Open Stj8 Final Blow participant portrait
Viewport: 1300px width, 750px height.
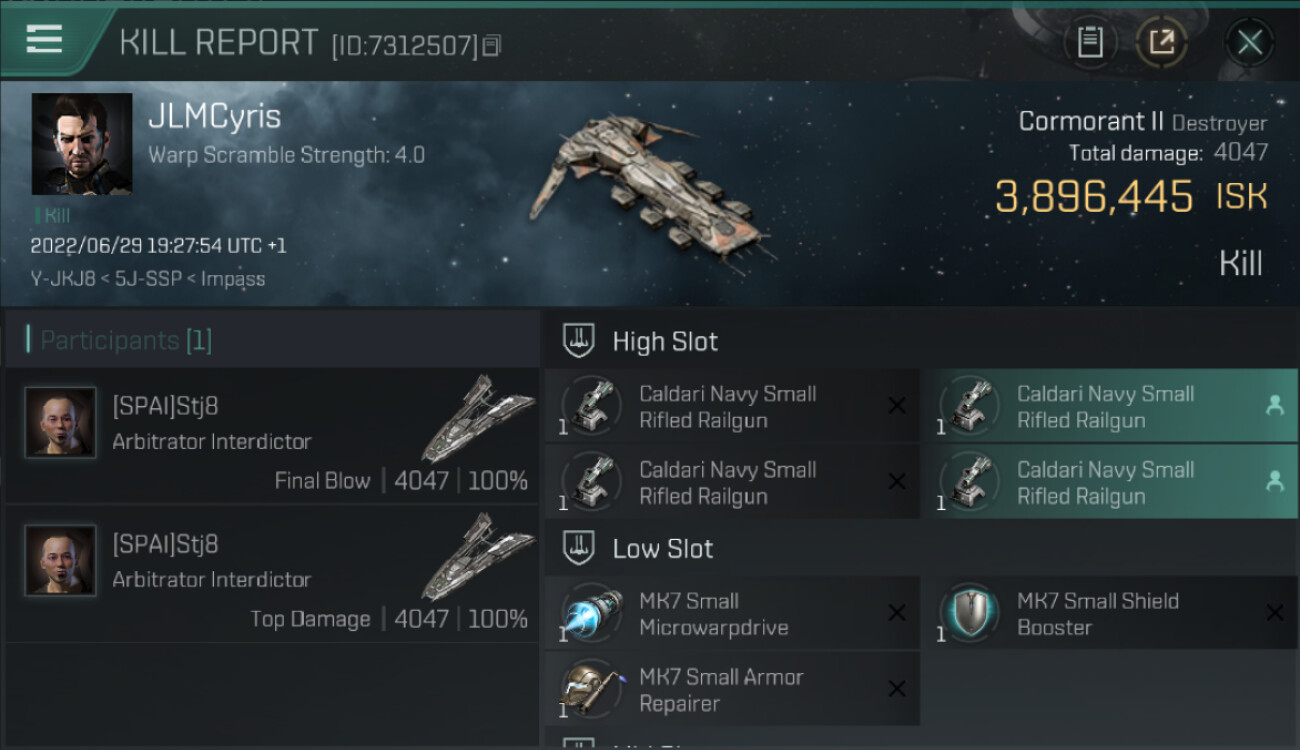[60, 423]
